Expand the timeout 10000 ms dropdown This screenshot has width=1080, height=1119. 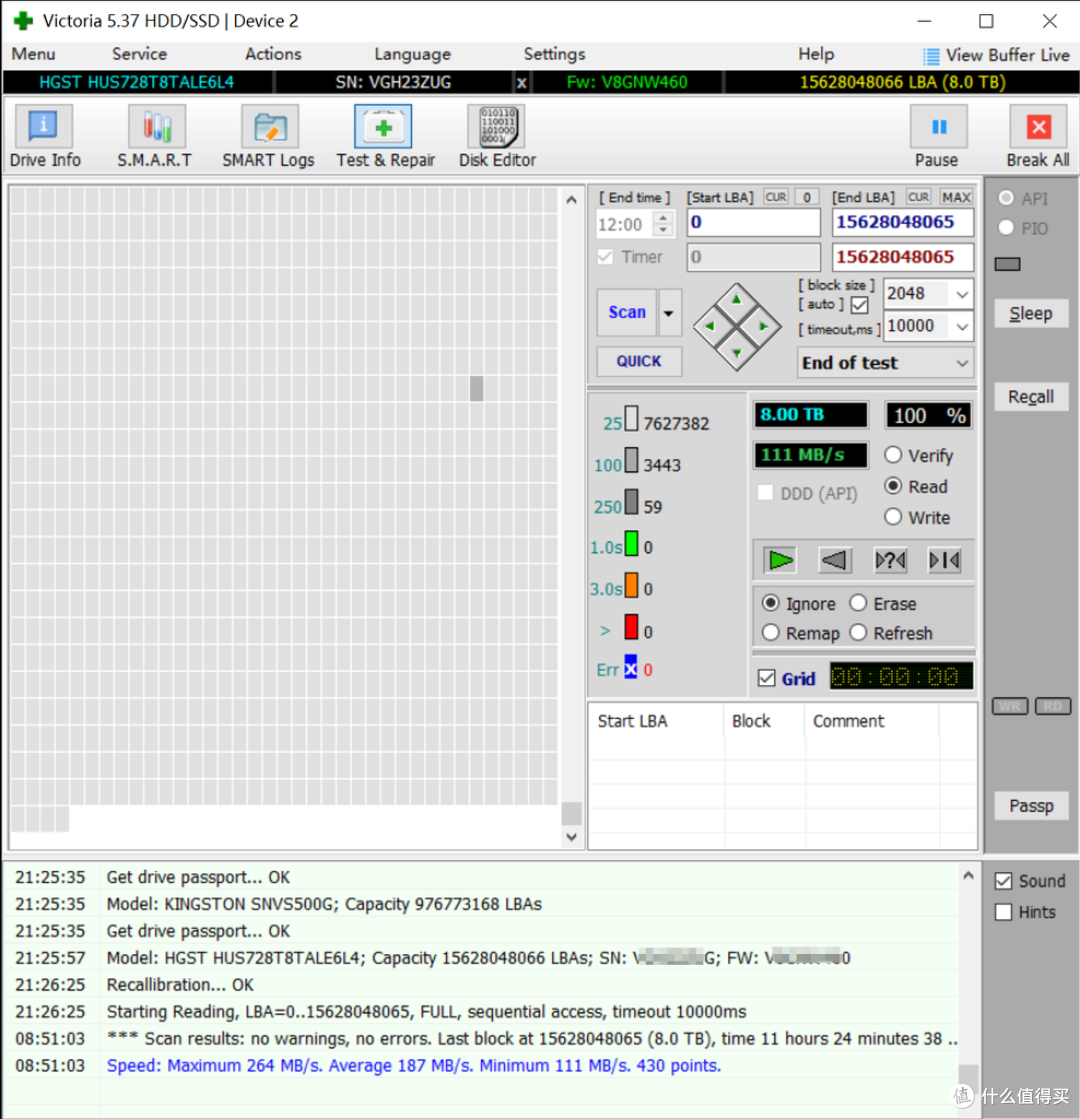[x=962, y=326]
